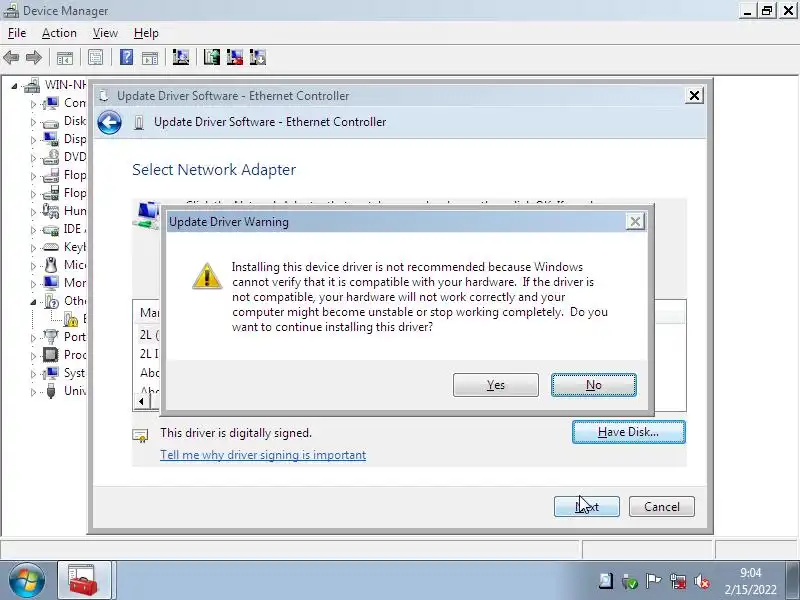
Task: Open the Action menu
Action: [59, 33]
